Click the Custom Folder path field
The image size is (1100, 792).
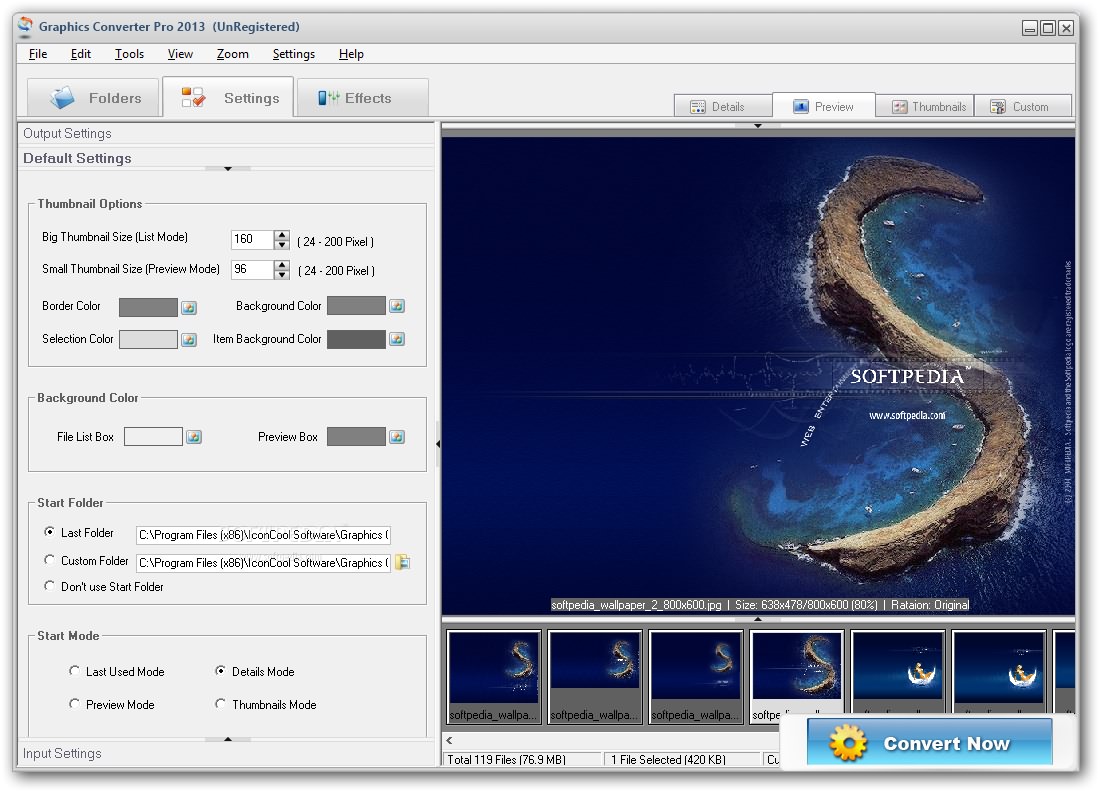[x=263, y=563]
